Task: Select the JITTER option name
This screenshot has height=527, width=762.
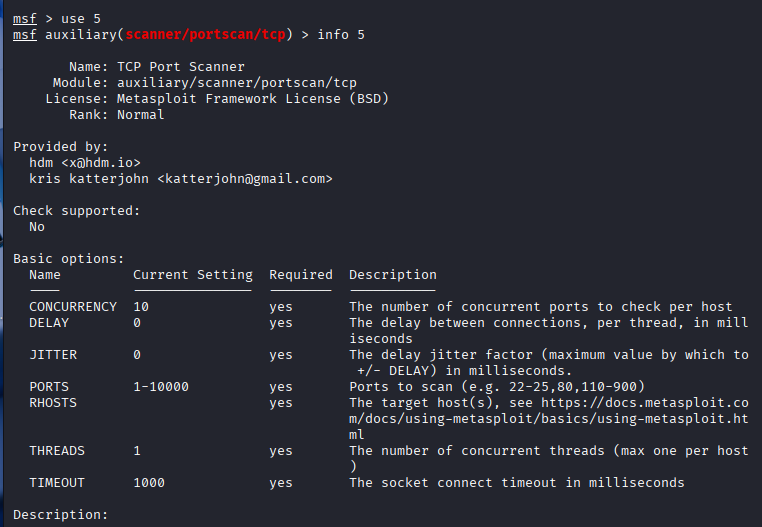Action: click(x=52, y=355)
